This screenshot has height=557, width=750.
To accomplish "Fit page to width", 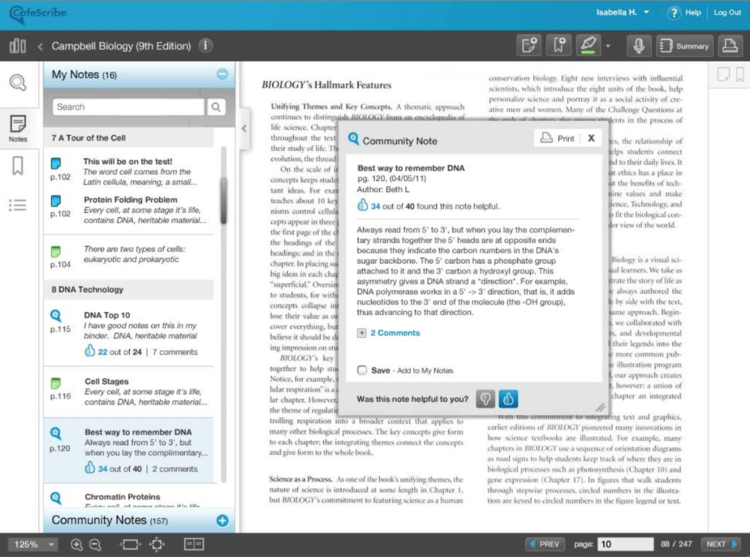I will pos(130,545).
